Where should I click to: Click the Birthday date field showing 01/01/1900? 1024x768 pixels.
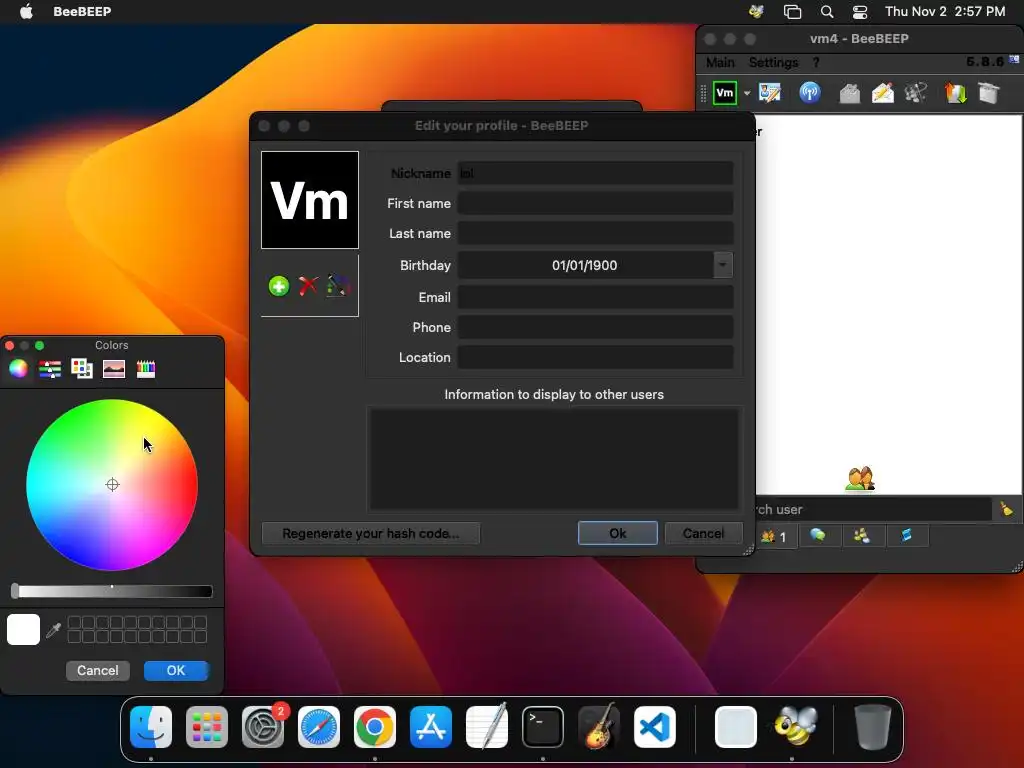tap(584, 265)
